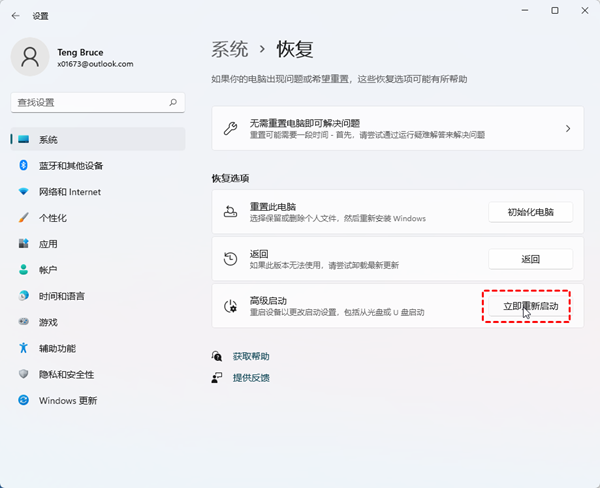The image size is (600, 488).
Task: Go to 个性化 settings
Action: pos(98,217)
